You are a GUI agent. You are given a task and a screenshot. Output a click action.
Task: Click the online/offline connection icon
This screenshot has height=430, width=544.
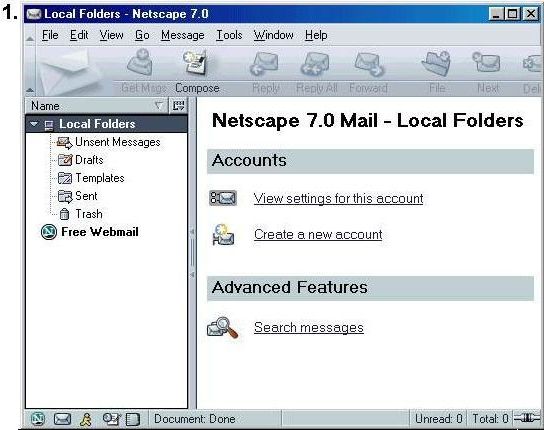point(527,418)
